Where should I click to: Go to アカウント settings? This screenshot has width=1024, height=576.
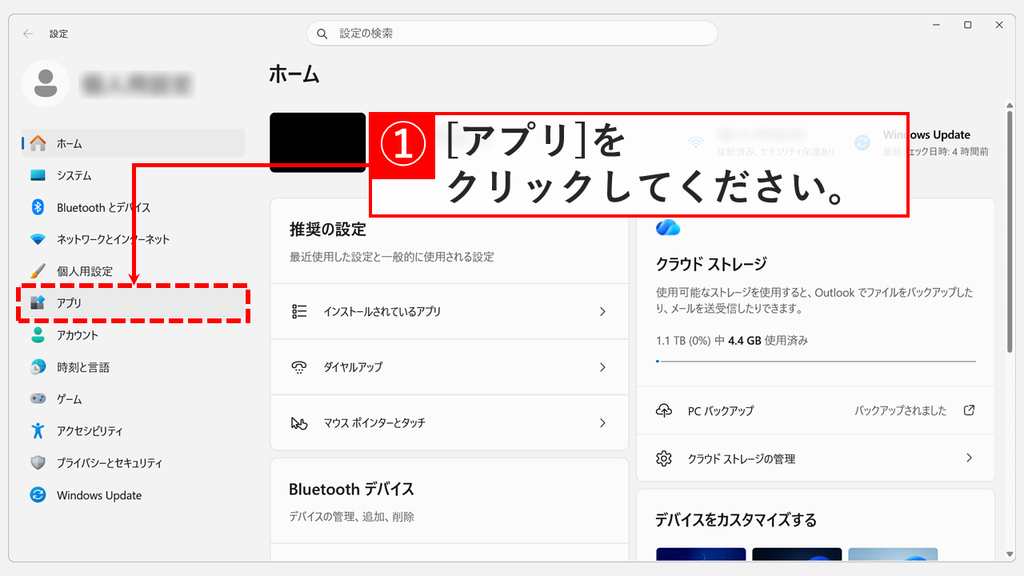pyautogui.click(x=133, y=334)
